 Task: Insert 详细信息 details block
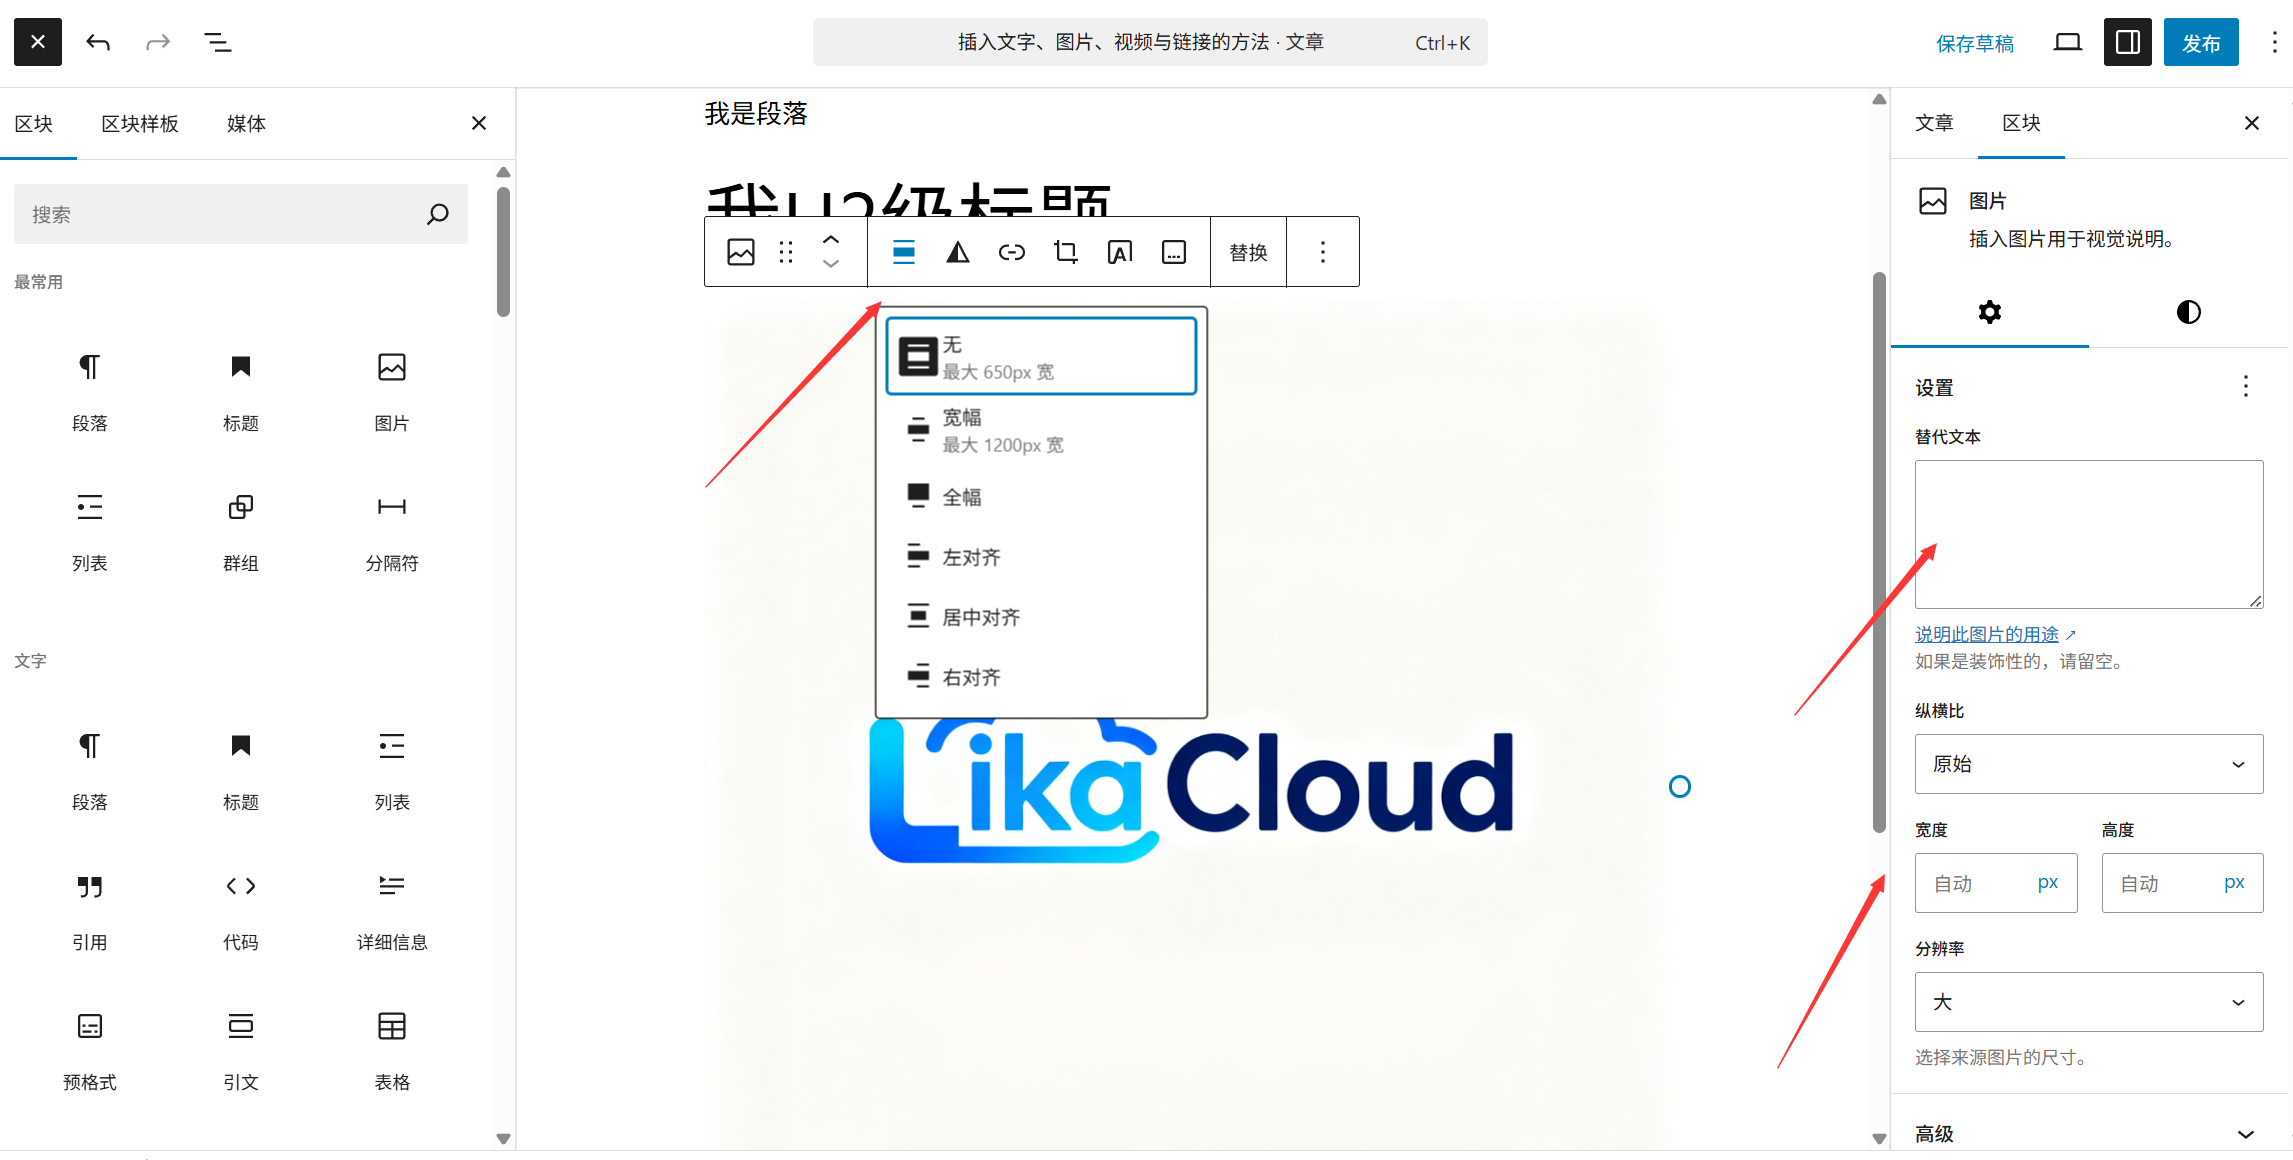coord(392,911)
